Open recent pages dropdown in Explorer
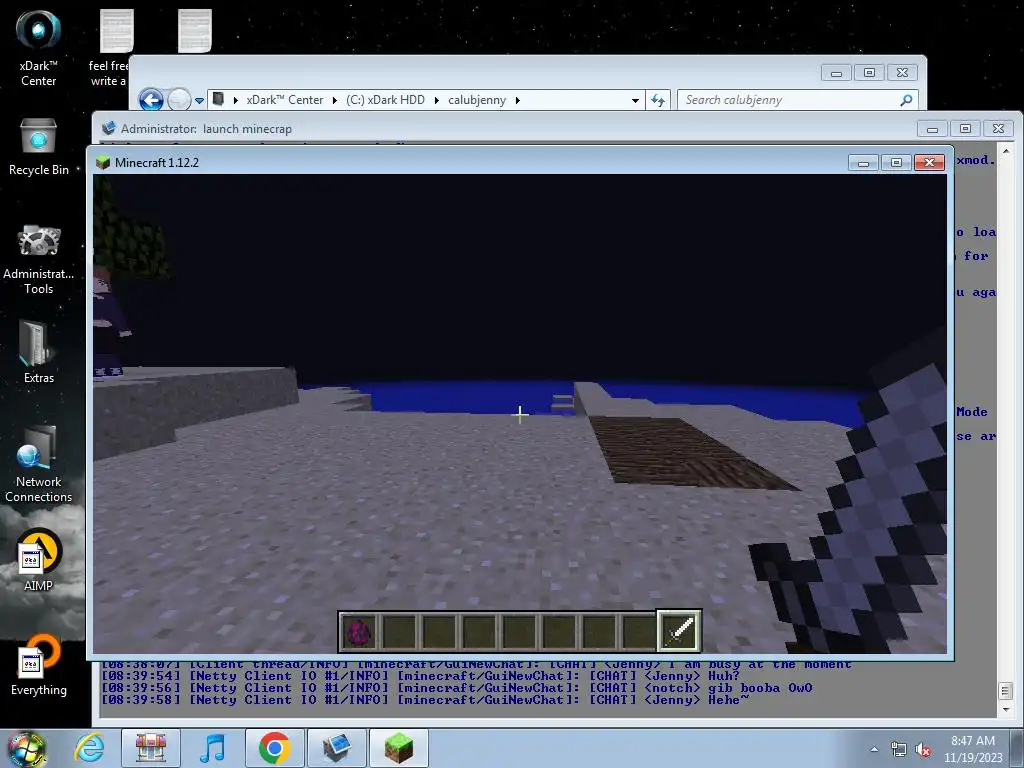This screenshot has height=768, width=1024. coord(199,101)
